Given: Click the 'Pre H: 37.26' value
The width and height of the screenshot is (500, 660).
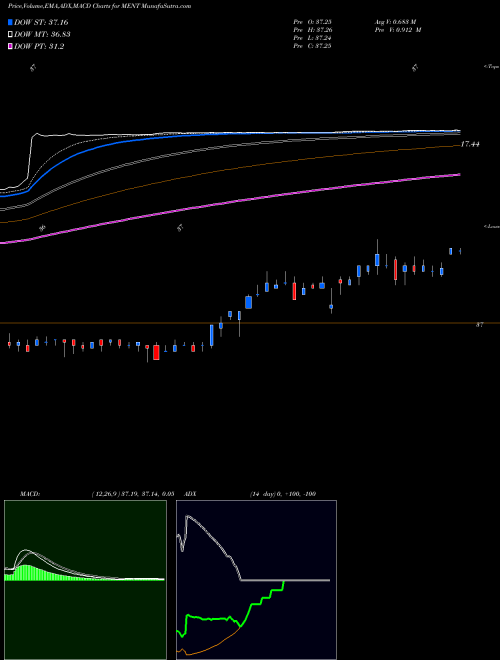Looking at the screenshot, I should (312, 30).
